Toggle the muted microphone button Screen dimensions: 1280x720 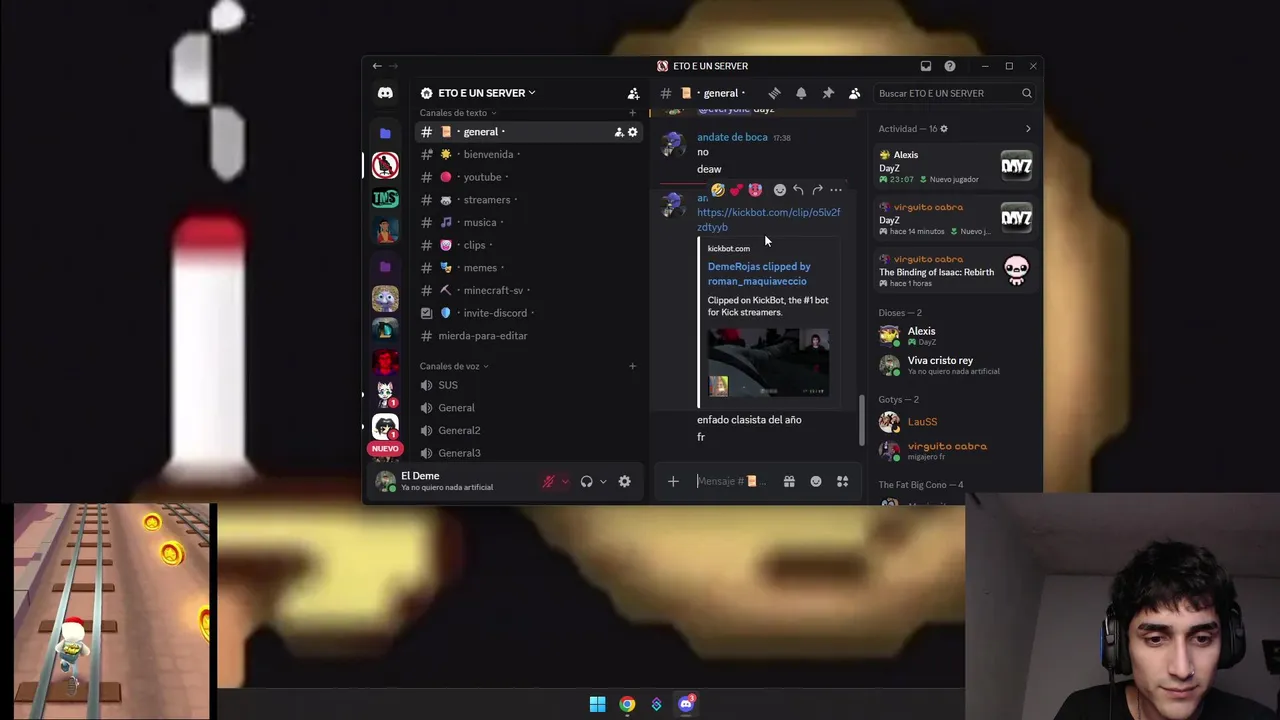[548, 482]
